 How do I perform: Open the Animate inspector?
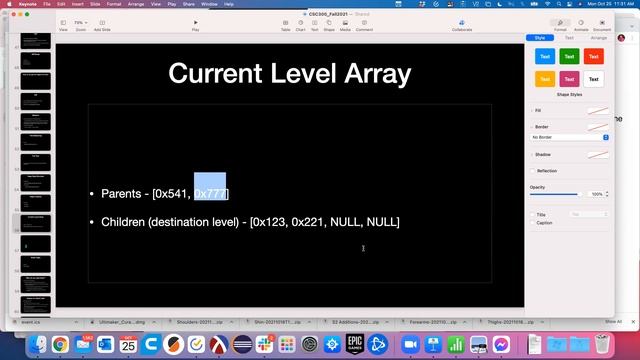point(581,25)
